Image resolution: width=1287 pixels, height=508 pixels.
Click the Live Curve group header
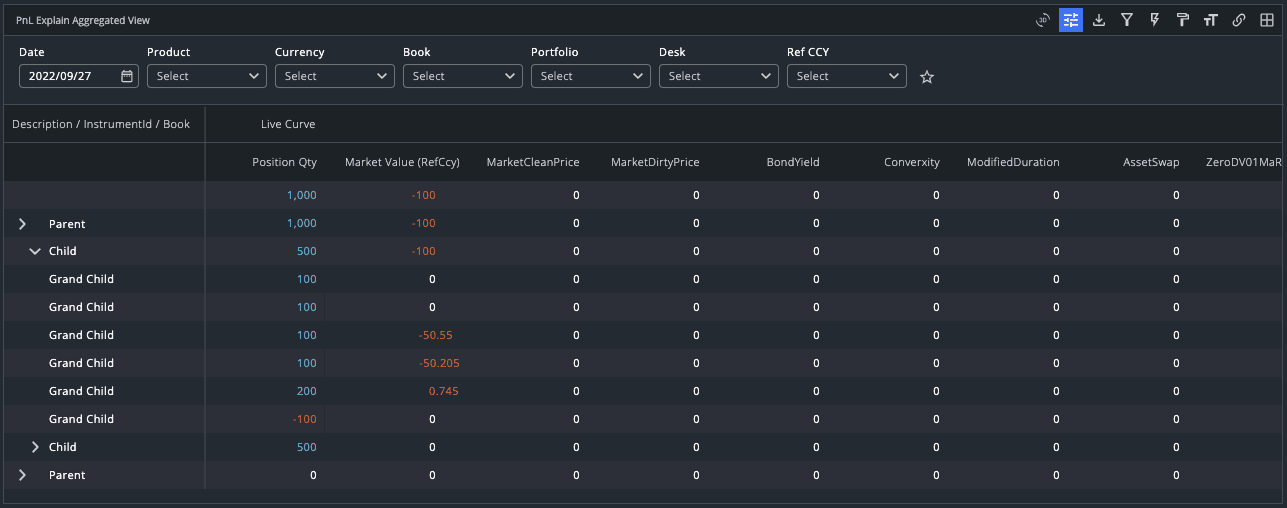(x=288, y=125)
